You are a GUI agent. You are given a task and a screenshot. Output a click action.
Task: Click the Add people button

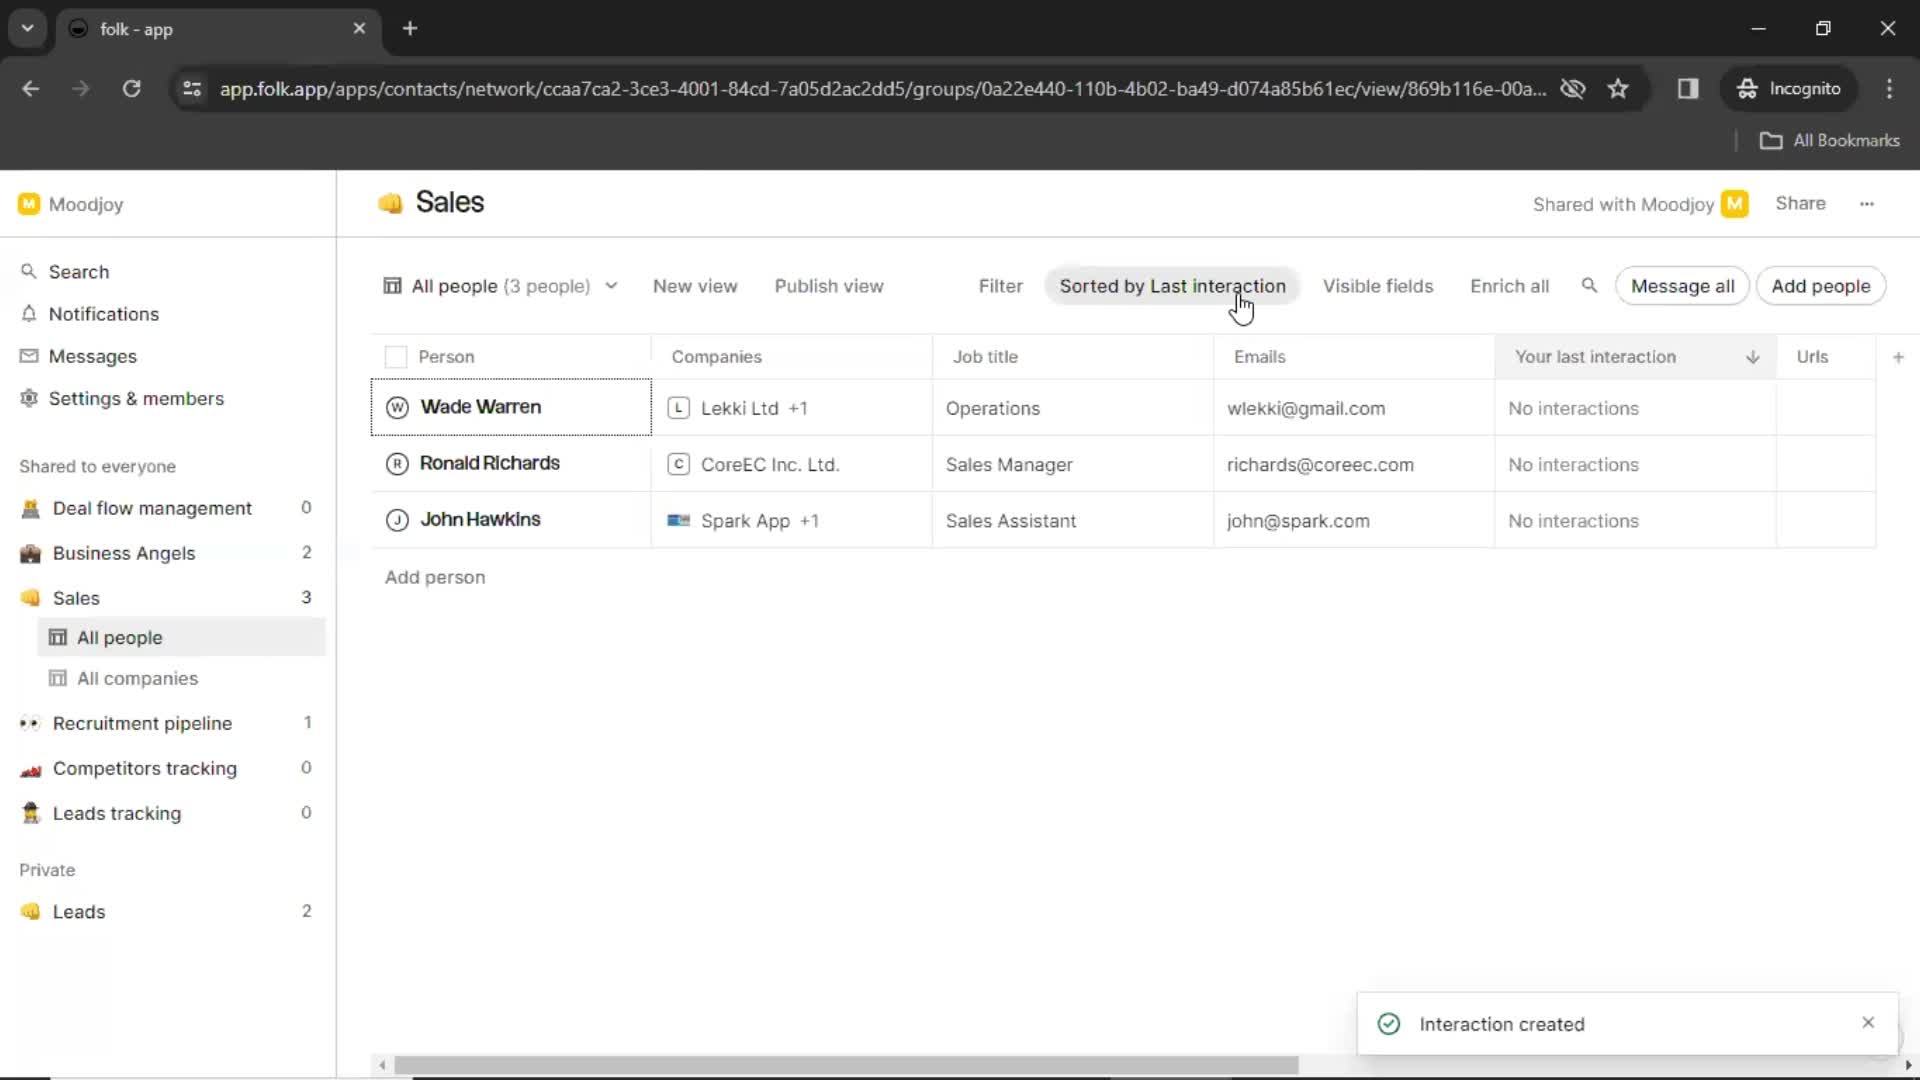click(1821, 286)
